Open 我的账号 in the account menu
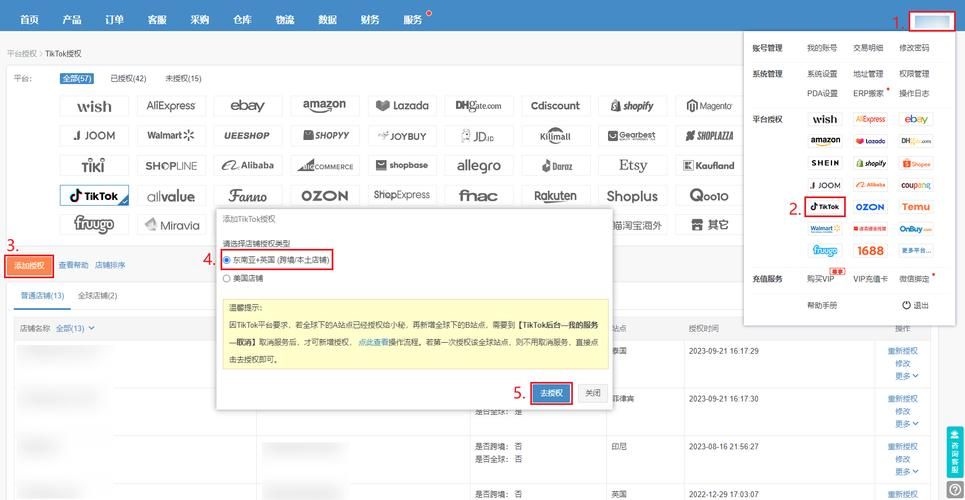Image resolution: width=965 pixels, height=500 pixels. (x=822, y=47)
